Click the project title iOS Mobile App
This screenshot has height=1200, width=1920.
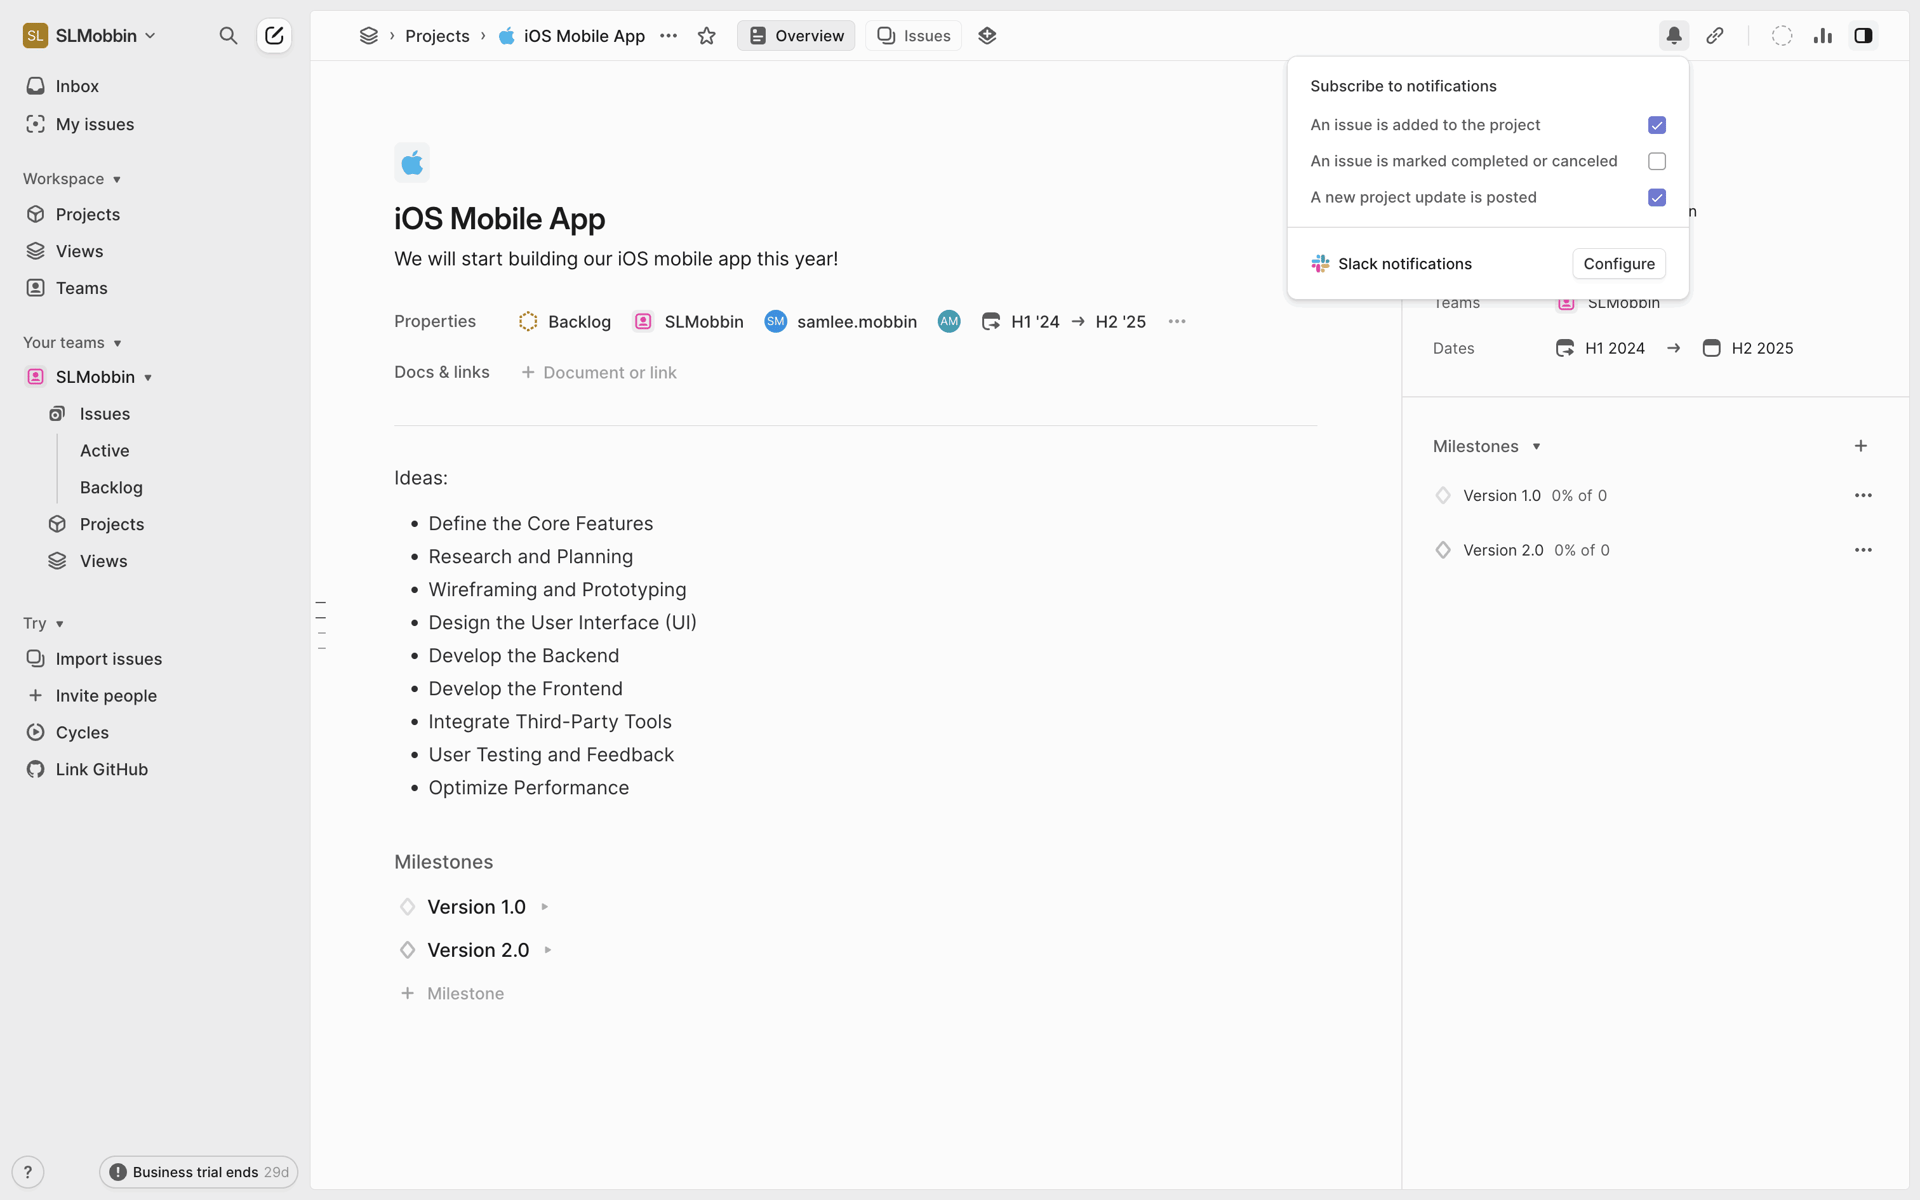click(x=499, y=218)
